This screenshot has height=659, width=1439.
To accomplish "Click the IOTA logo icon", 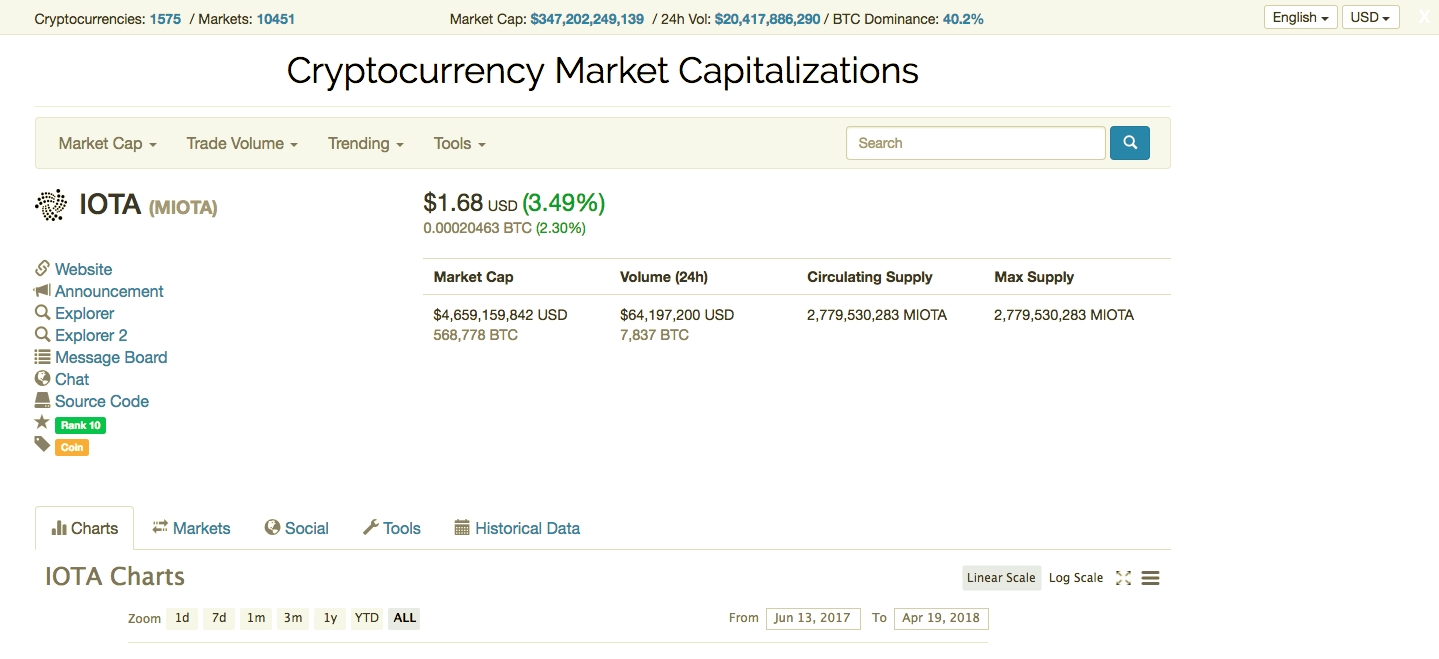I will pos(51,205).
